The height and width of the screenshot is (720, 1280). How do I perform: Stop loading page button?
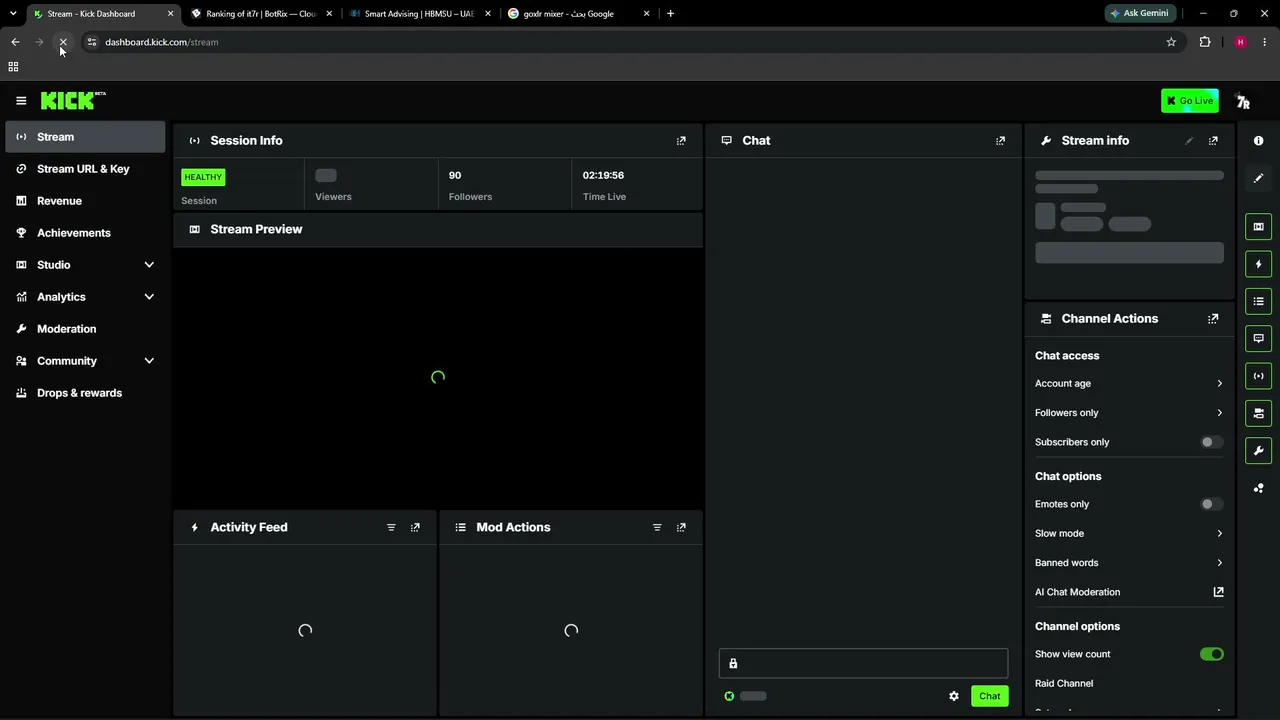point(62,42)
